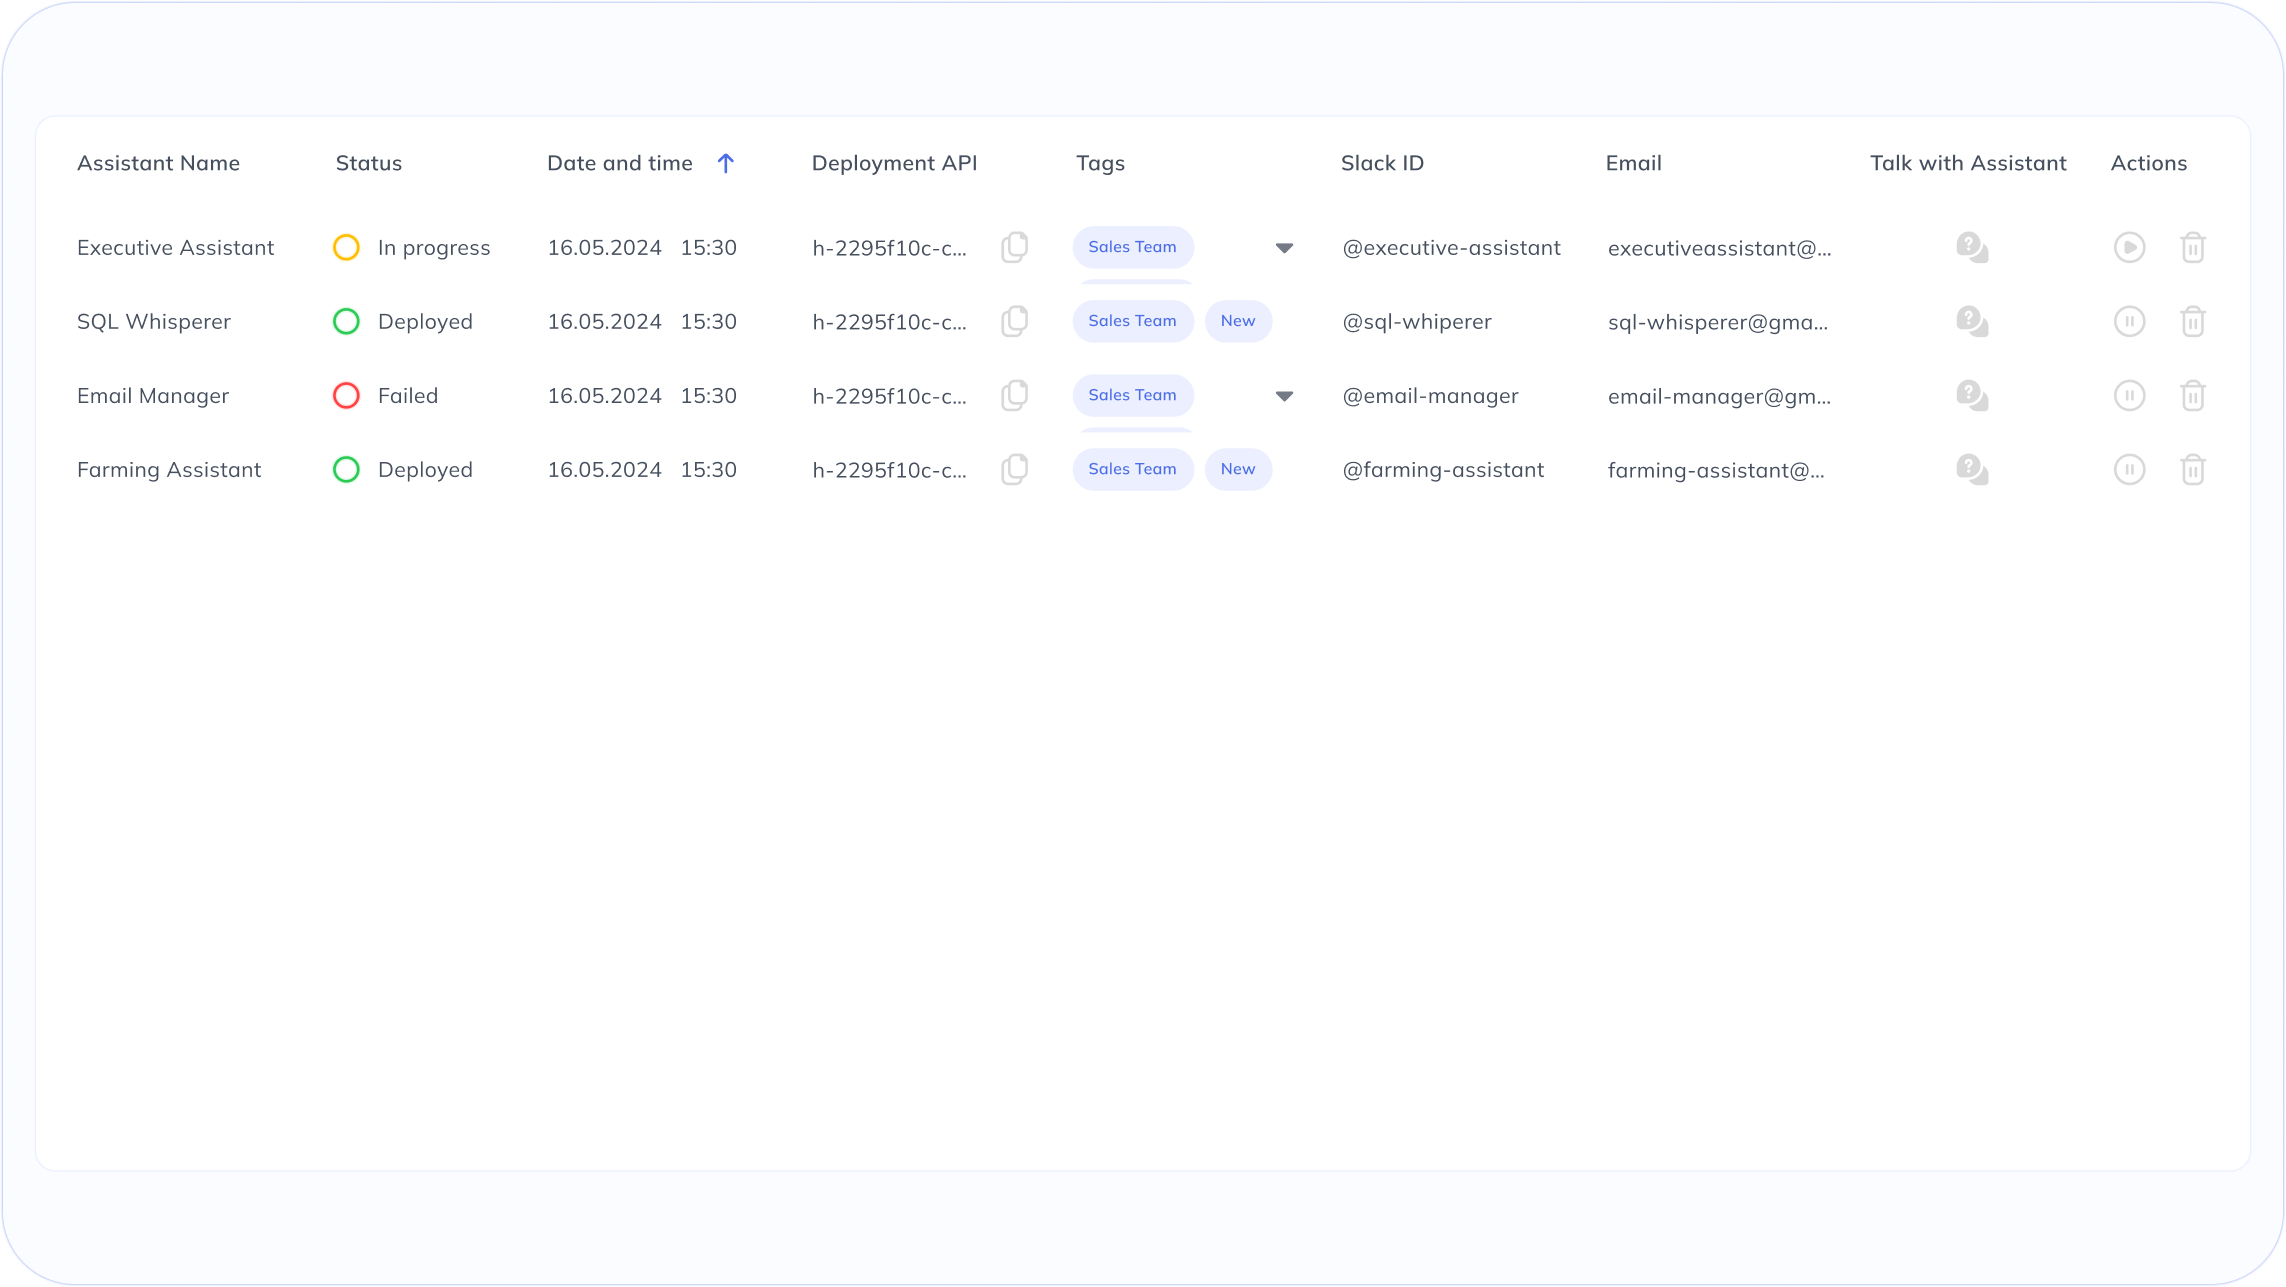
Task: Click the Actions column header
Action: 2149,163
